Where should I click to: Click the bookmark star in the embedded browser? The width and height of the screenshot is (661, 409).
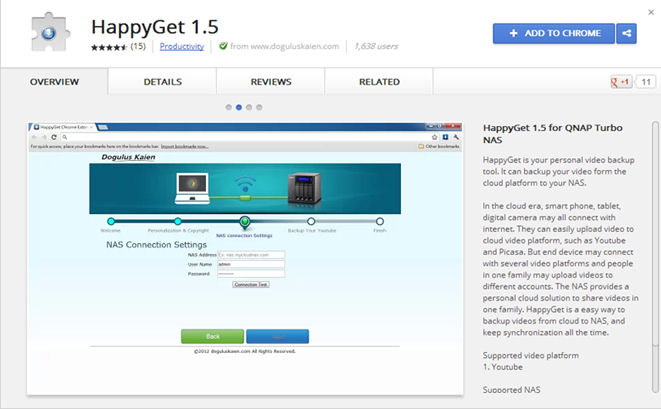(435, 137)
